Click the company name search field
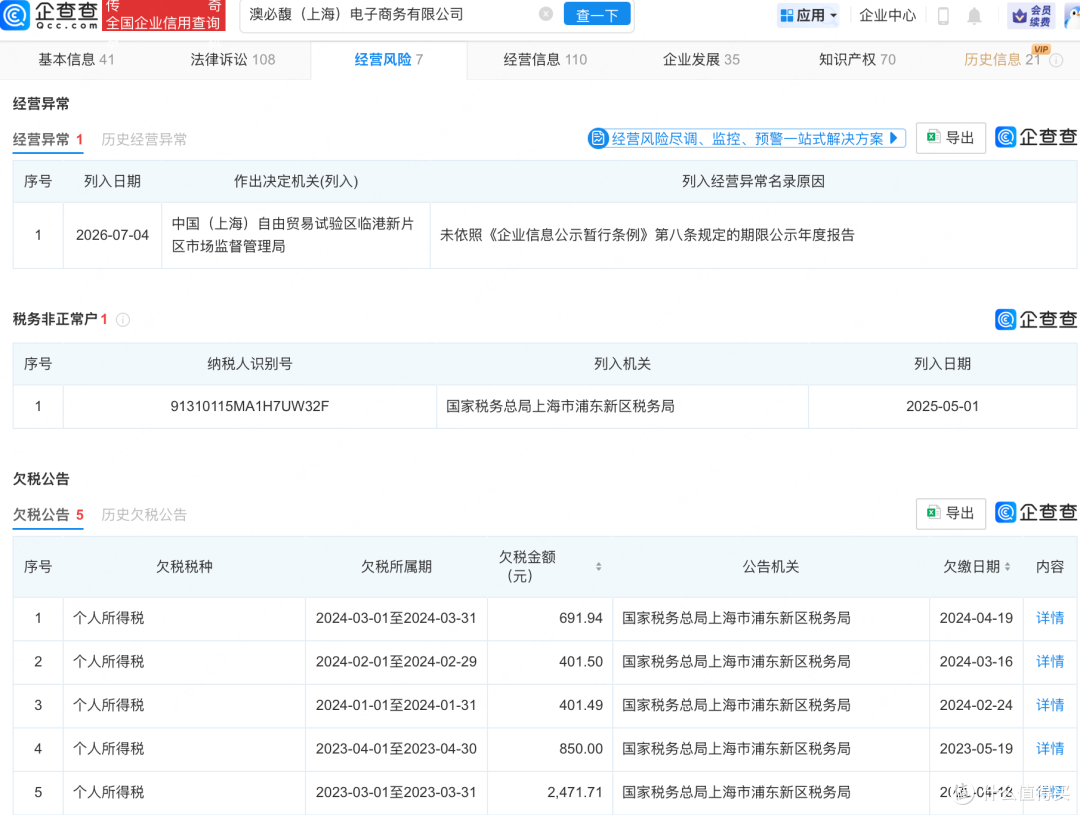 pos(393,14)
